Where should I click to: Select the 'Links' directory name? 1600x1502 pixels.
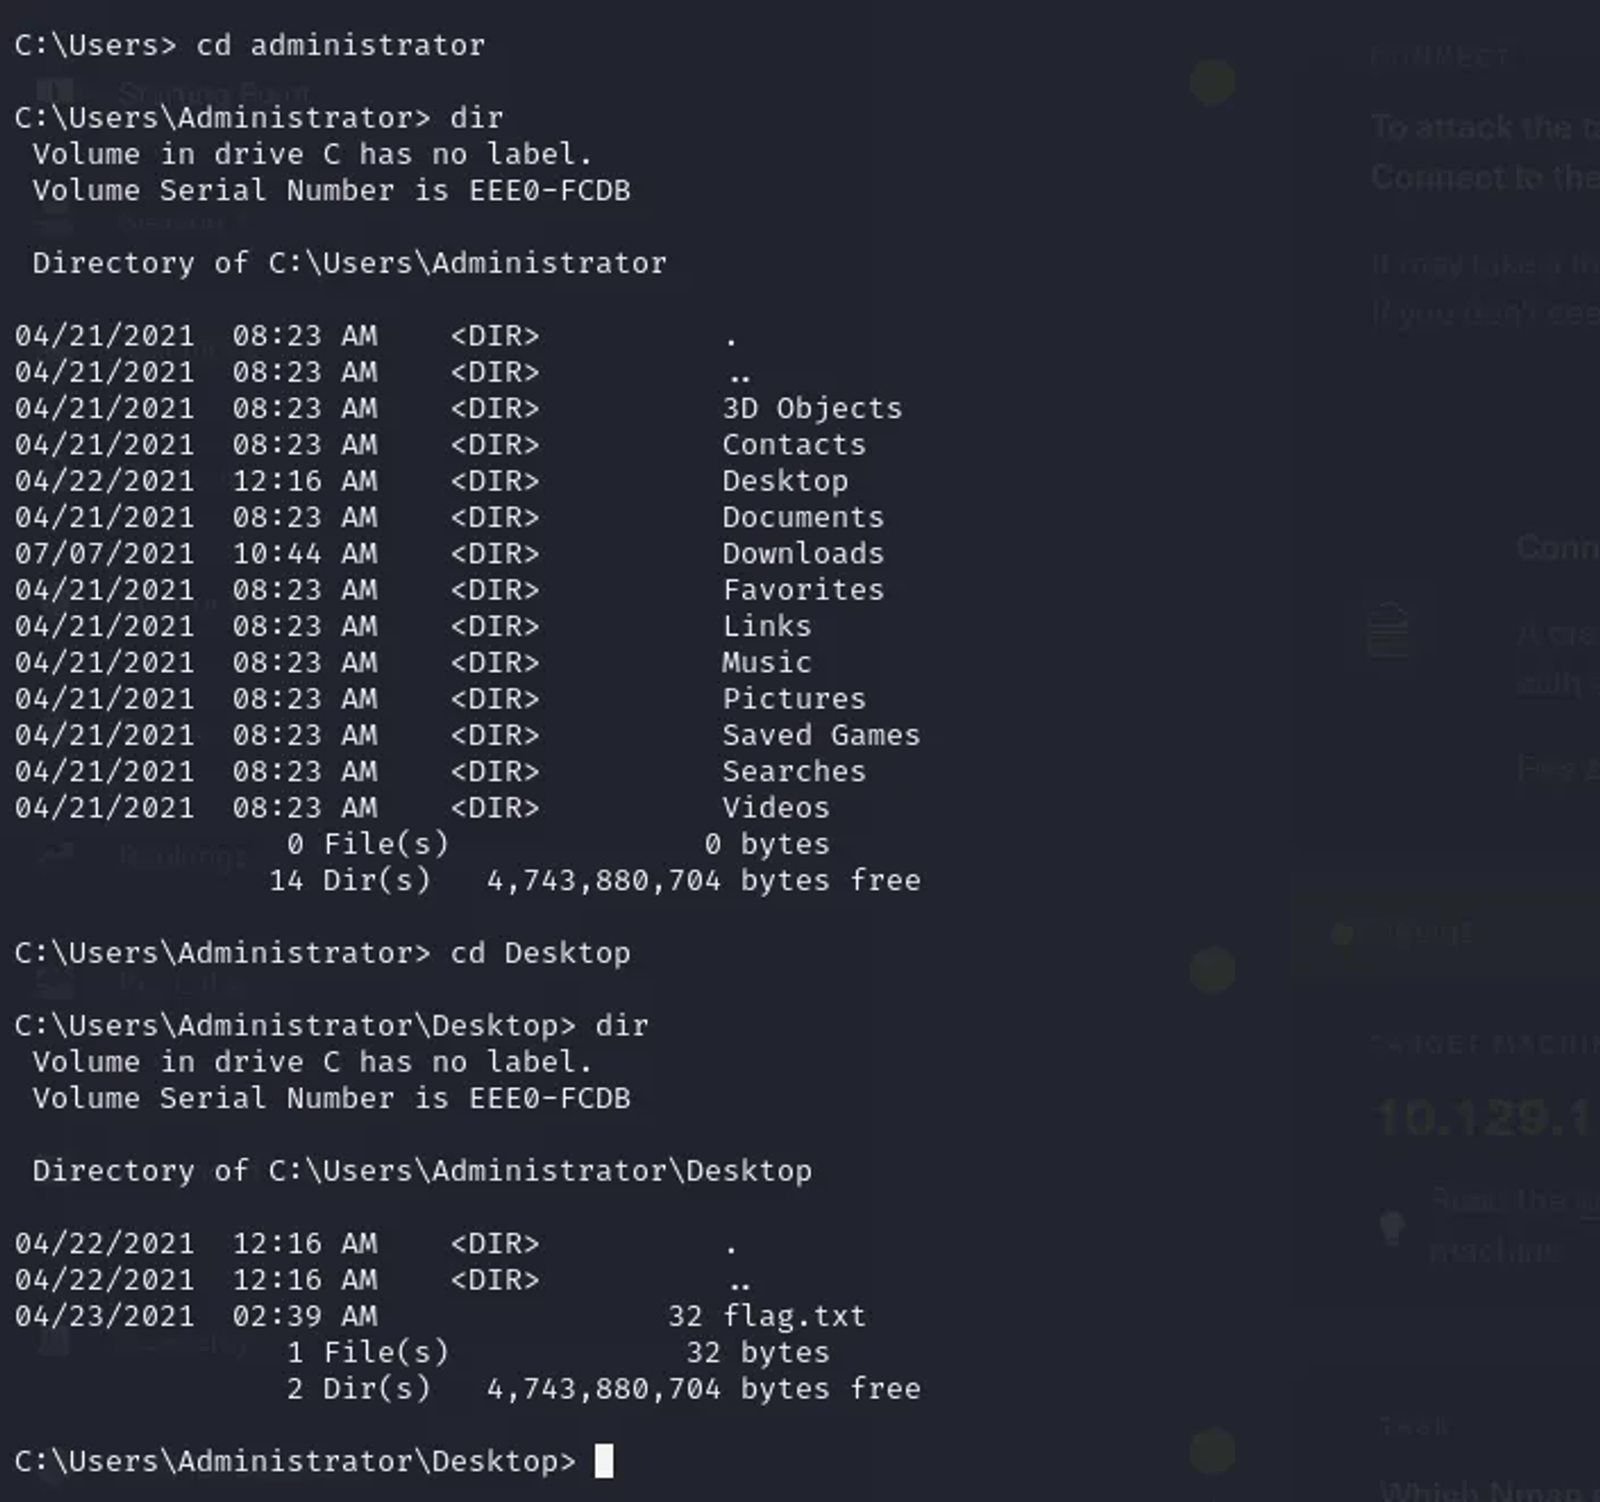[x=767, y=626]
